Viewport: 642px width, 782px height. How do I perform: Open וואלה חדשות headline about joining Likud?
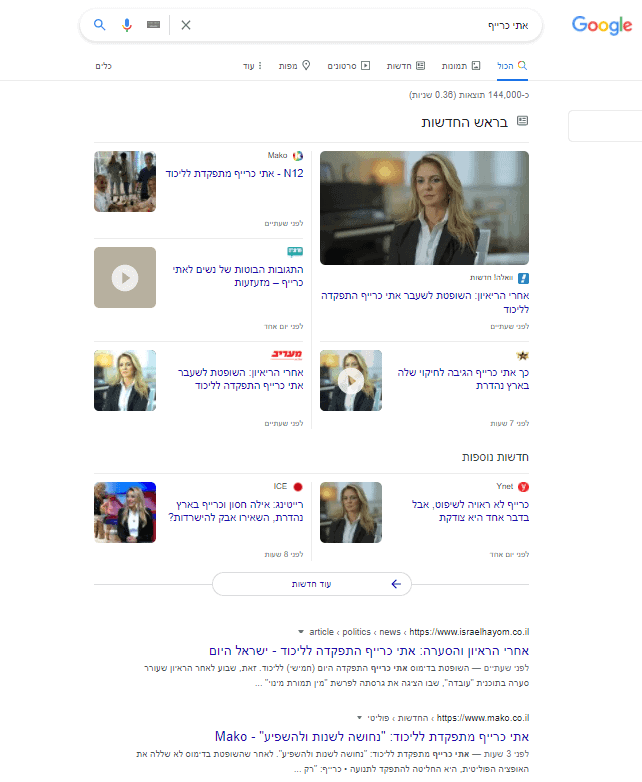point(425,302)
